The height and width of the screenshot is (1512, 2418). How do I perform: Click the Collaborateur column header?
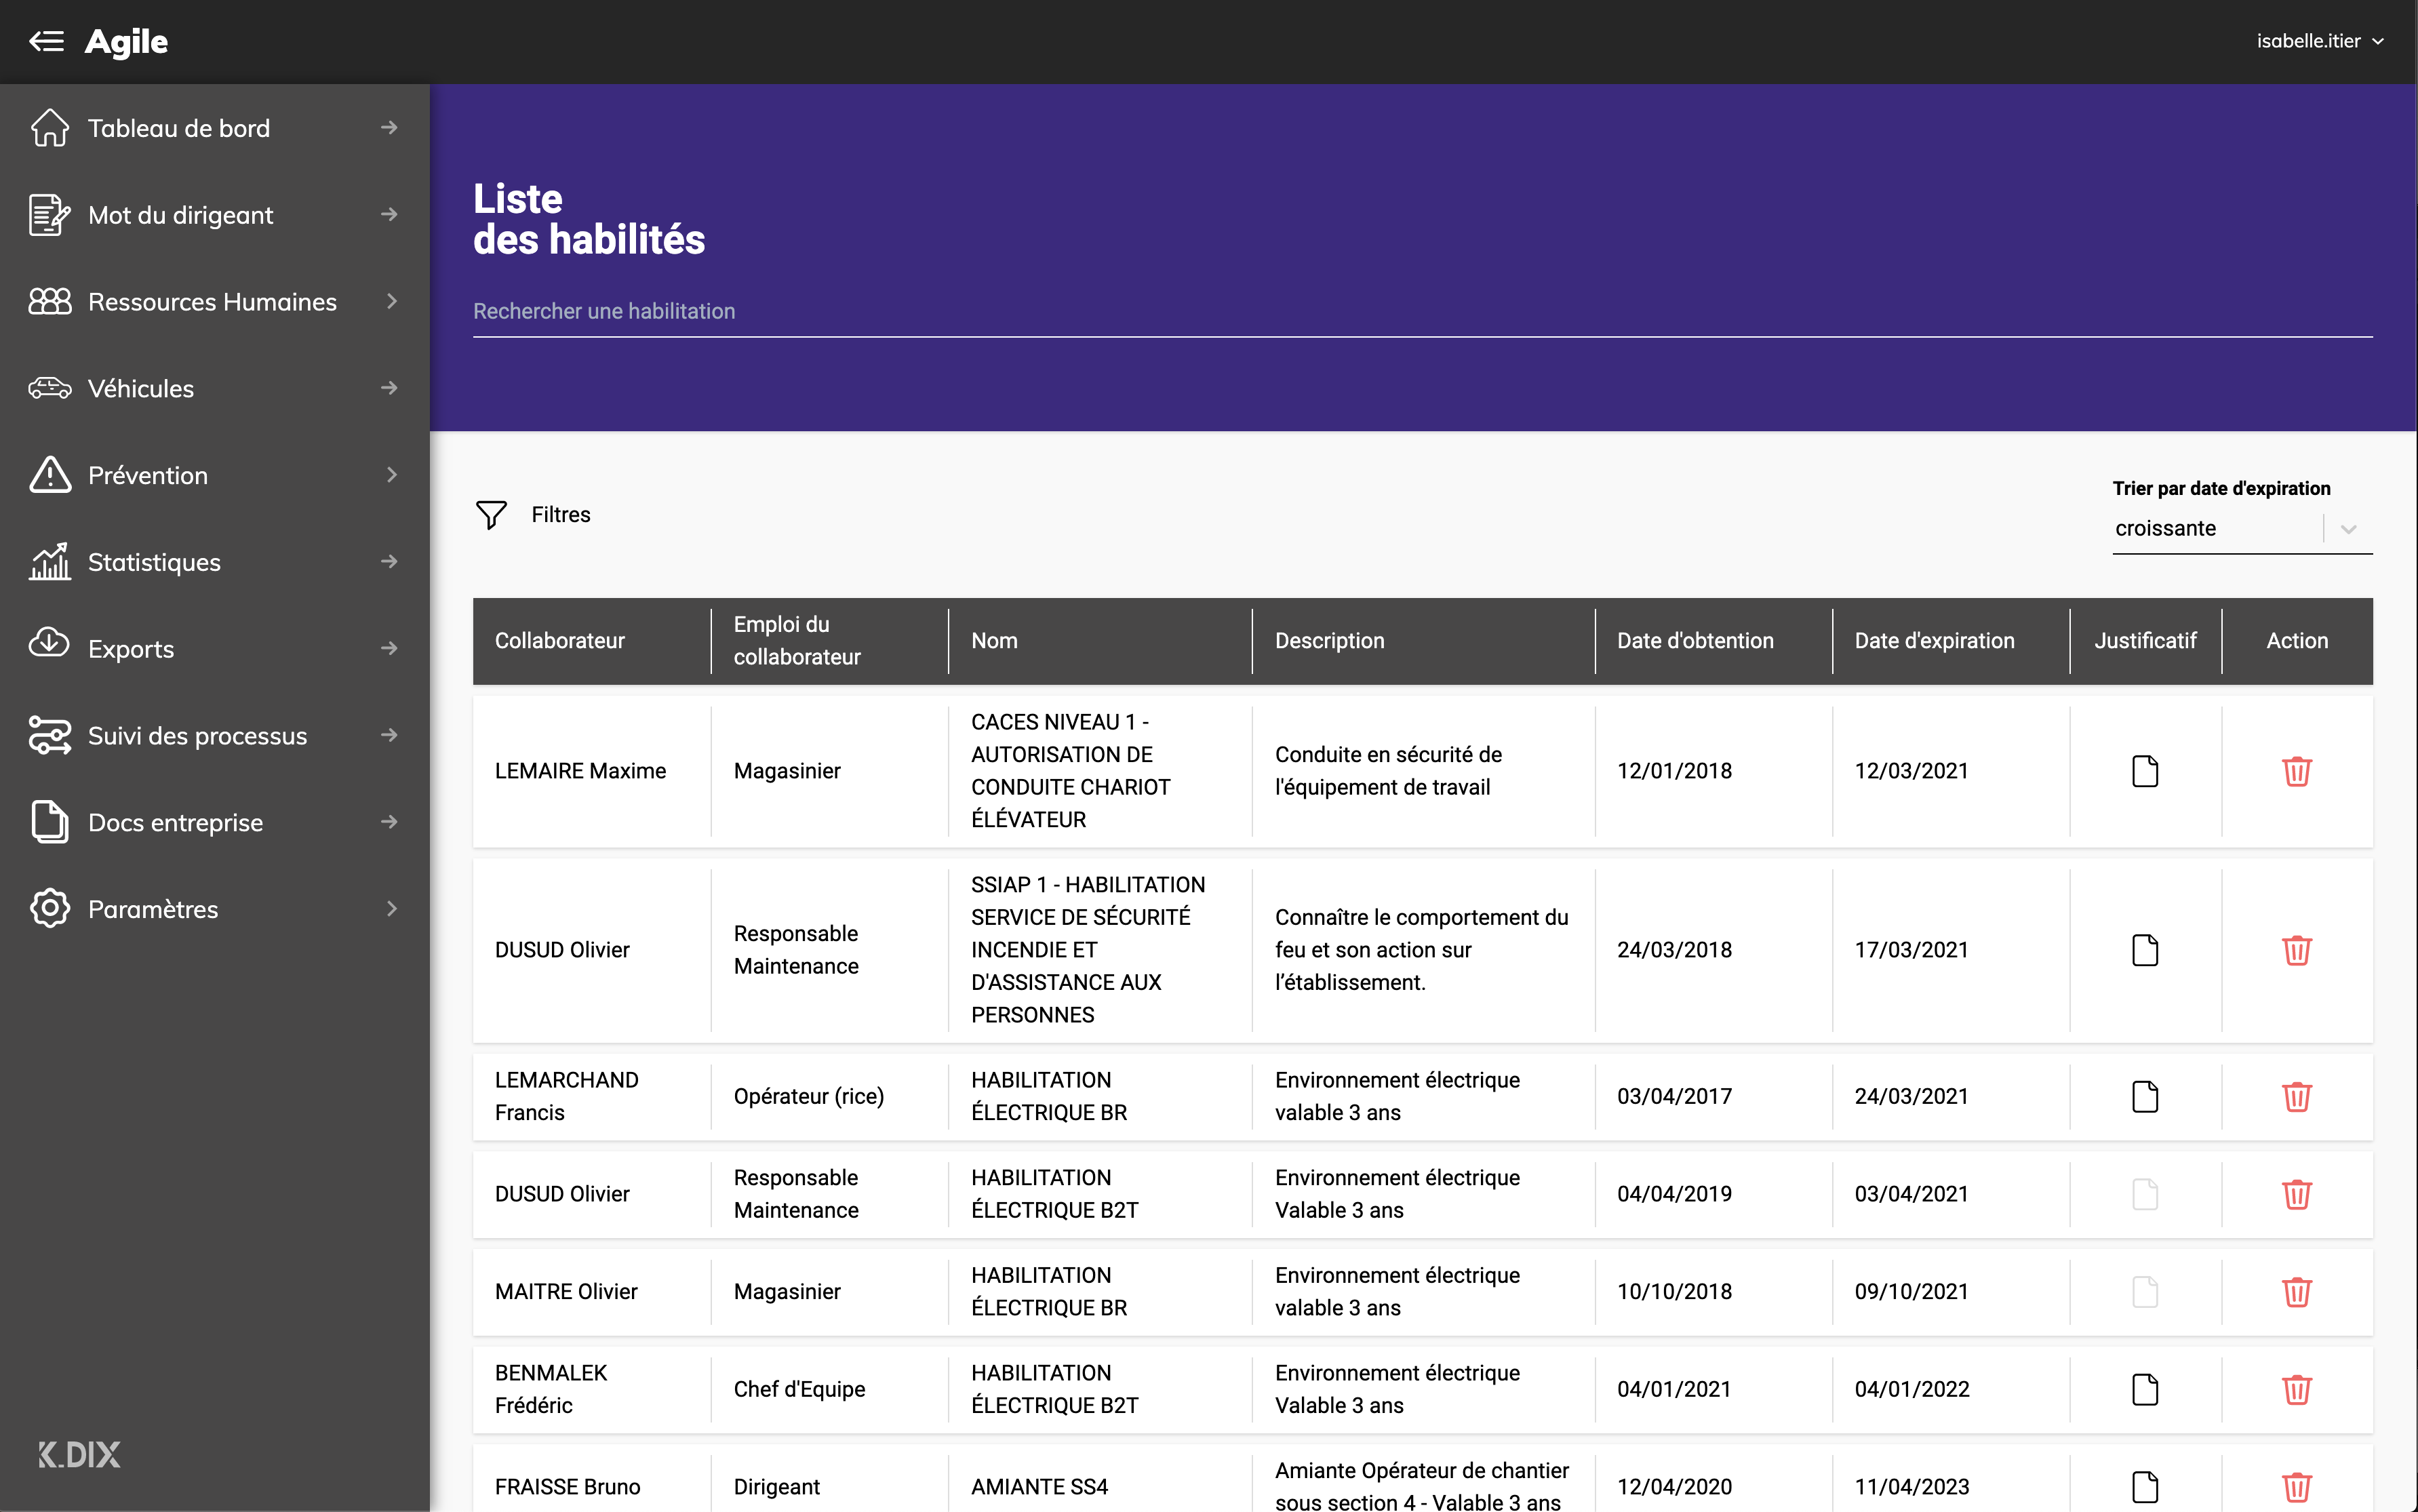[560, 641]
